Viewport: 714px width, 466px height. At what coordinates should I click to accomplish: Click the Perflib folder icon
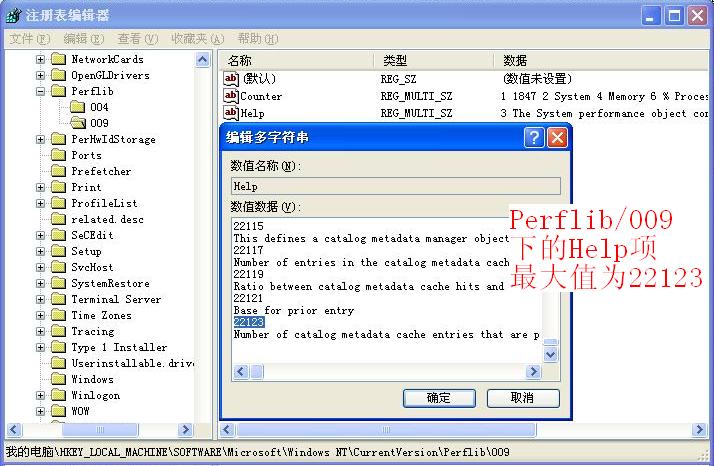pos(59,91)
